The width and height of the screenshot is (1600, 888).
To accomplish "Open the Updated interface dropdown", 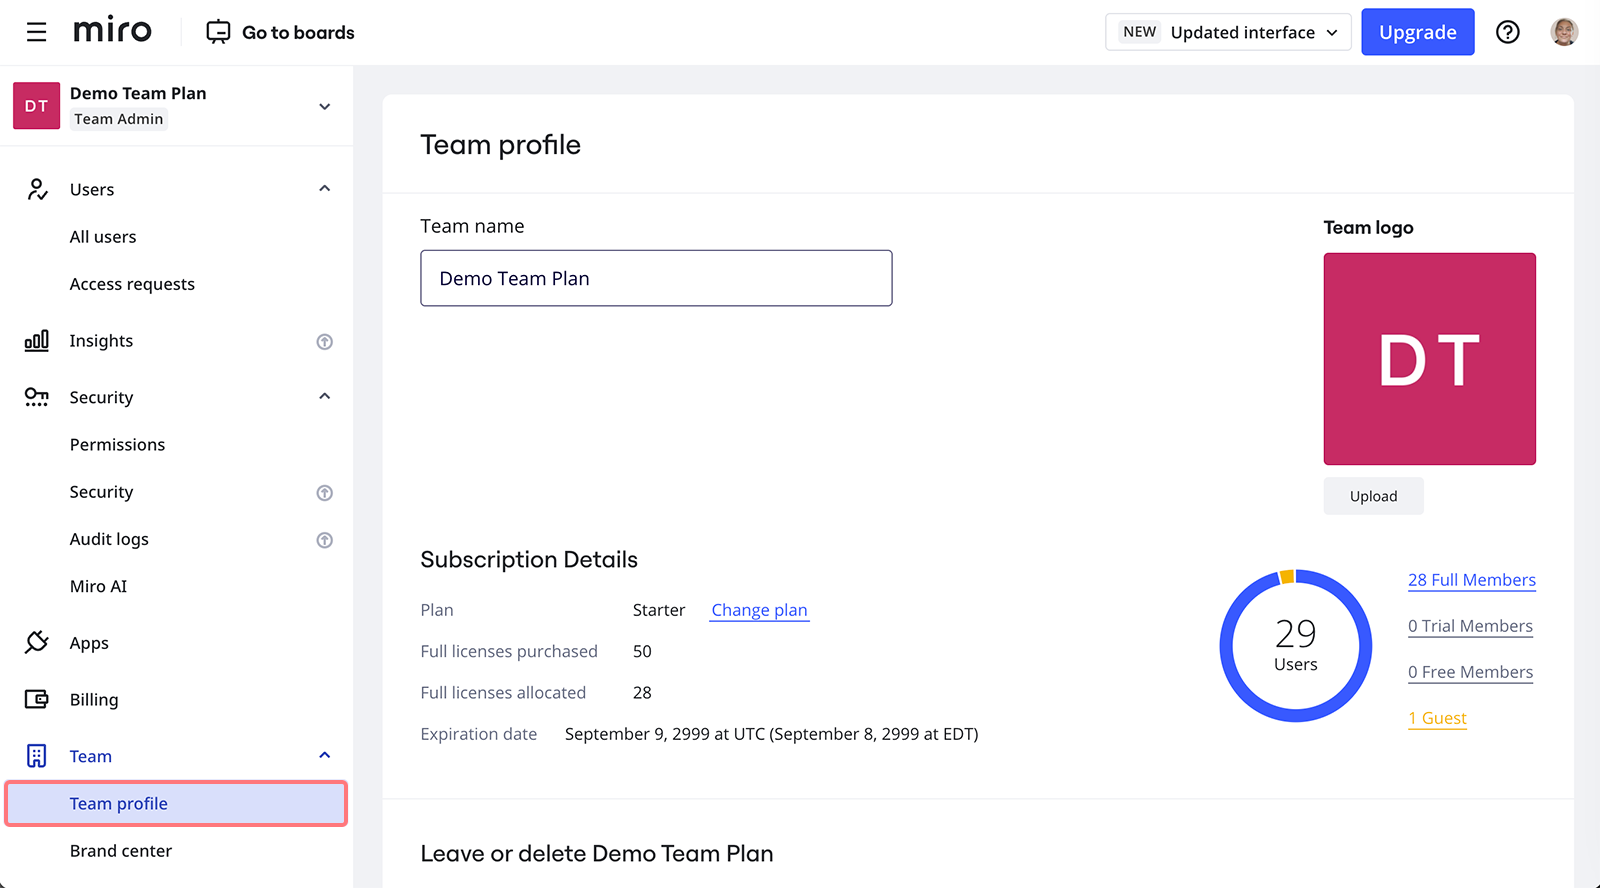I will 1227,32.
